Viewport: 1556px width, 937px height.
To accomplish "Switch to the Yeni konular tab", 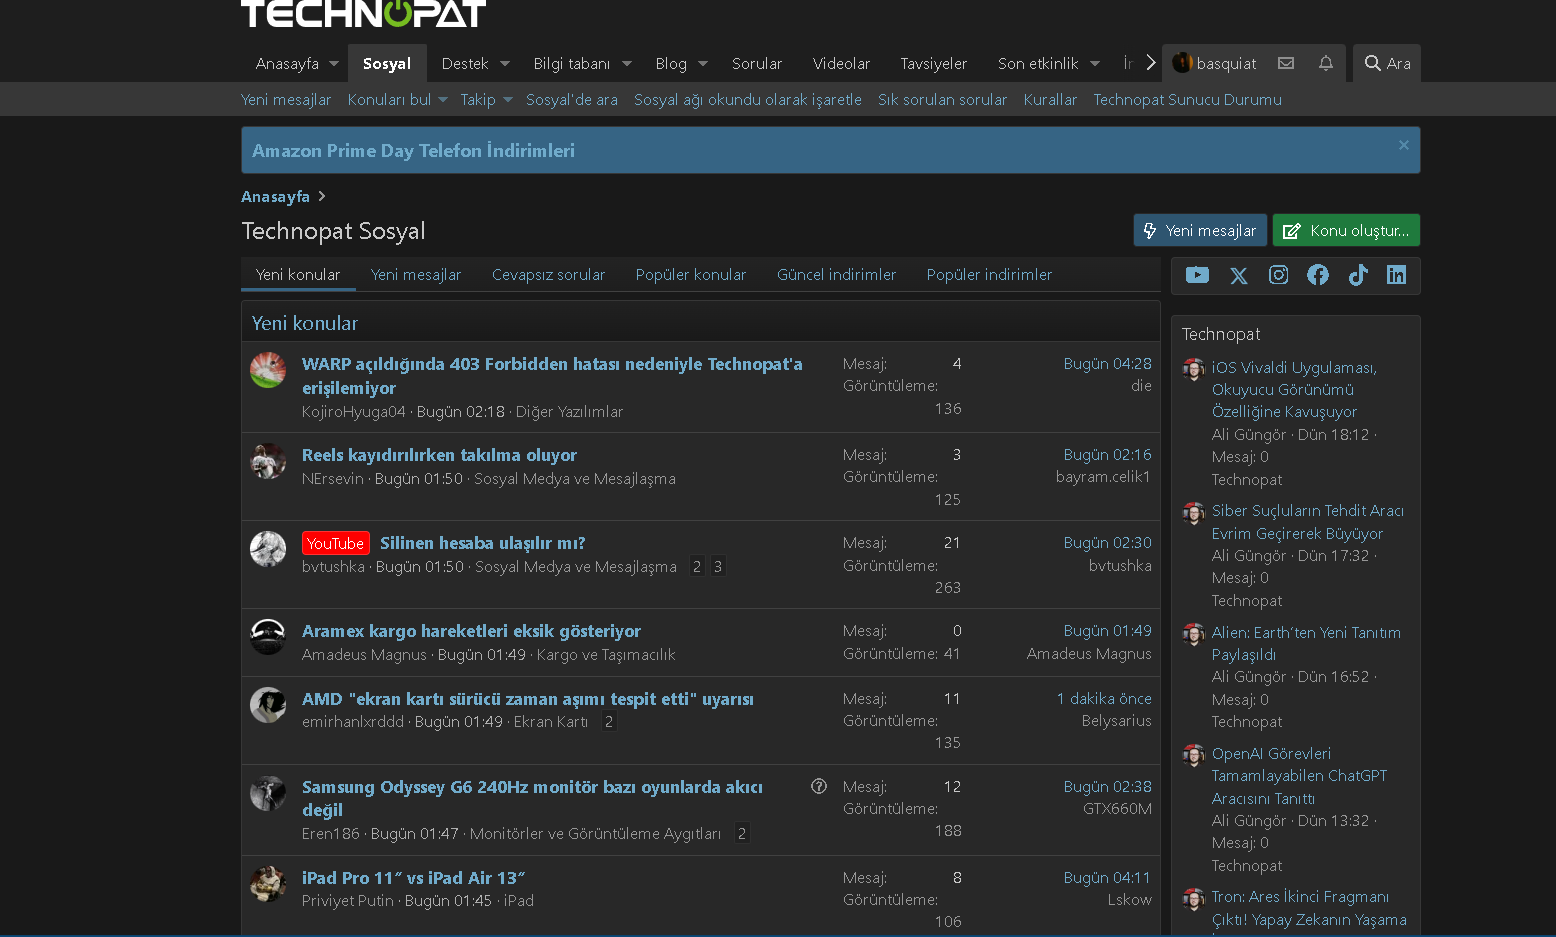I will click(298, 274).
